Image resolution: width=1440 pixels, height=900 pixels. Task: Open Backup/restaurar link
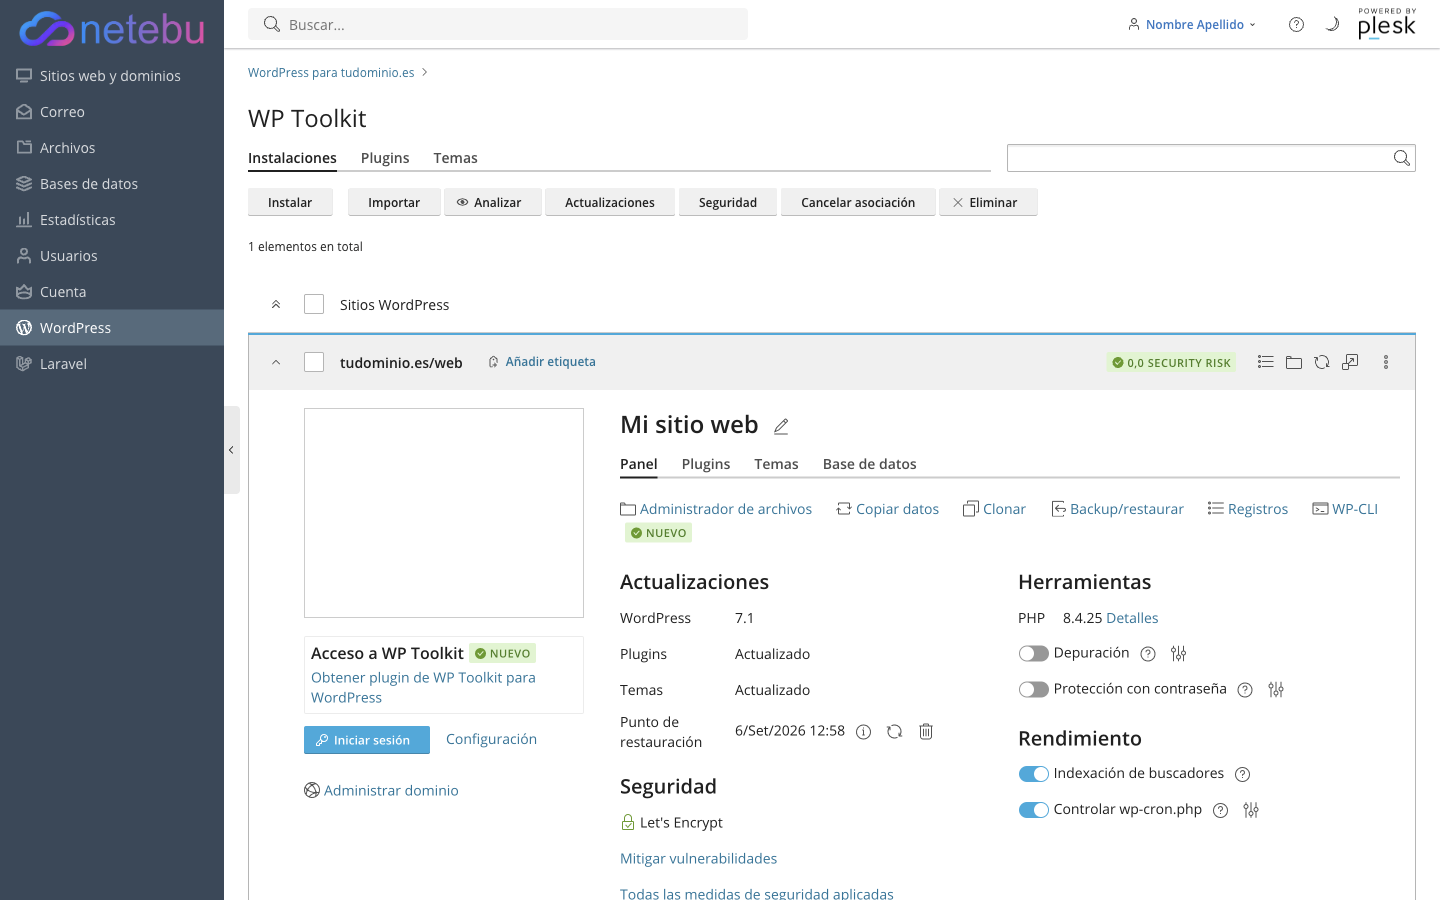1117,509
